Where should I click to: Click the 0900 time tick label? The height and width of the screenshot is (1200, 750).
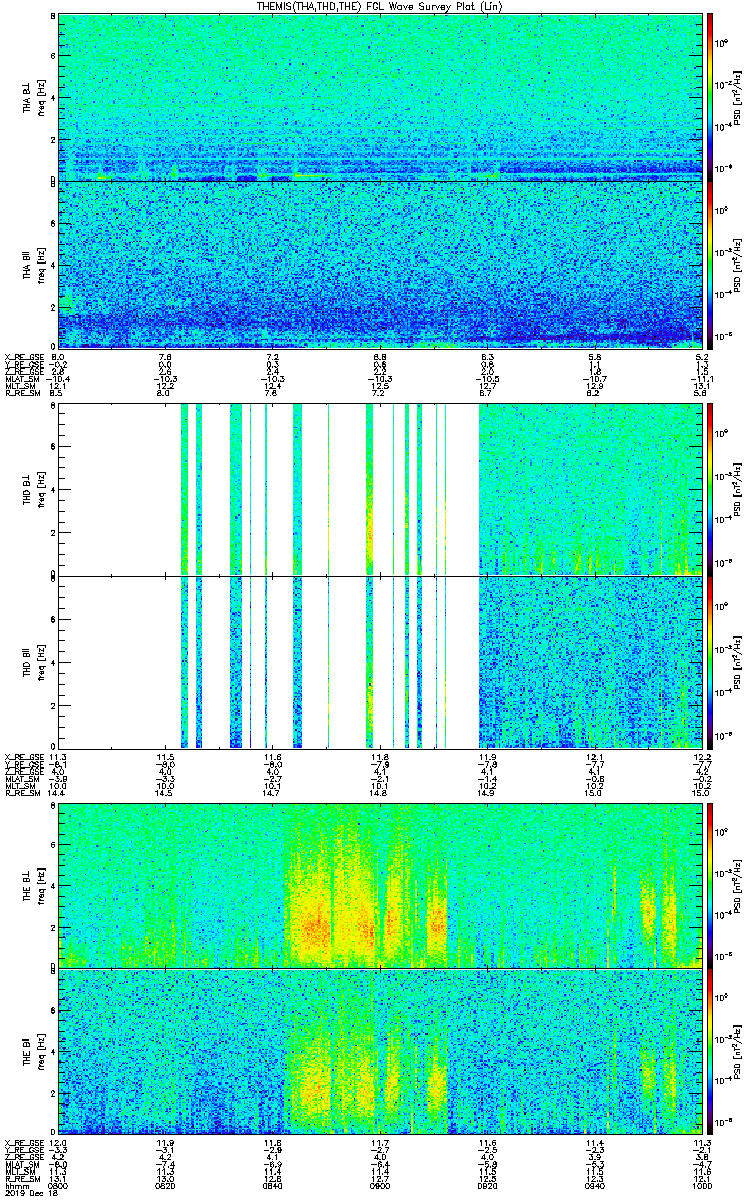[x=380, y=1185]
